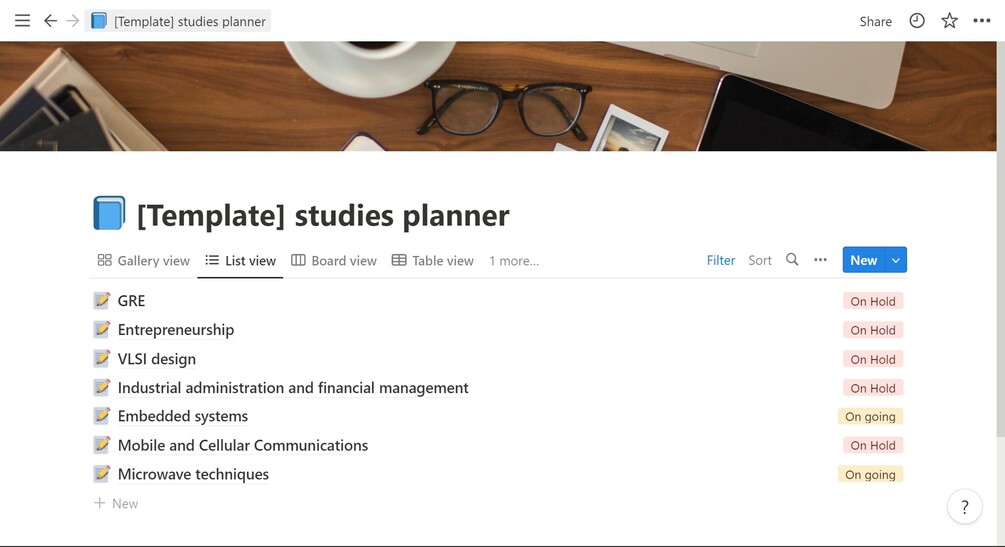Switch to Gallery view tab
Viewport: 1005px width, 547px height.
pos(143,261)
